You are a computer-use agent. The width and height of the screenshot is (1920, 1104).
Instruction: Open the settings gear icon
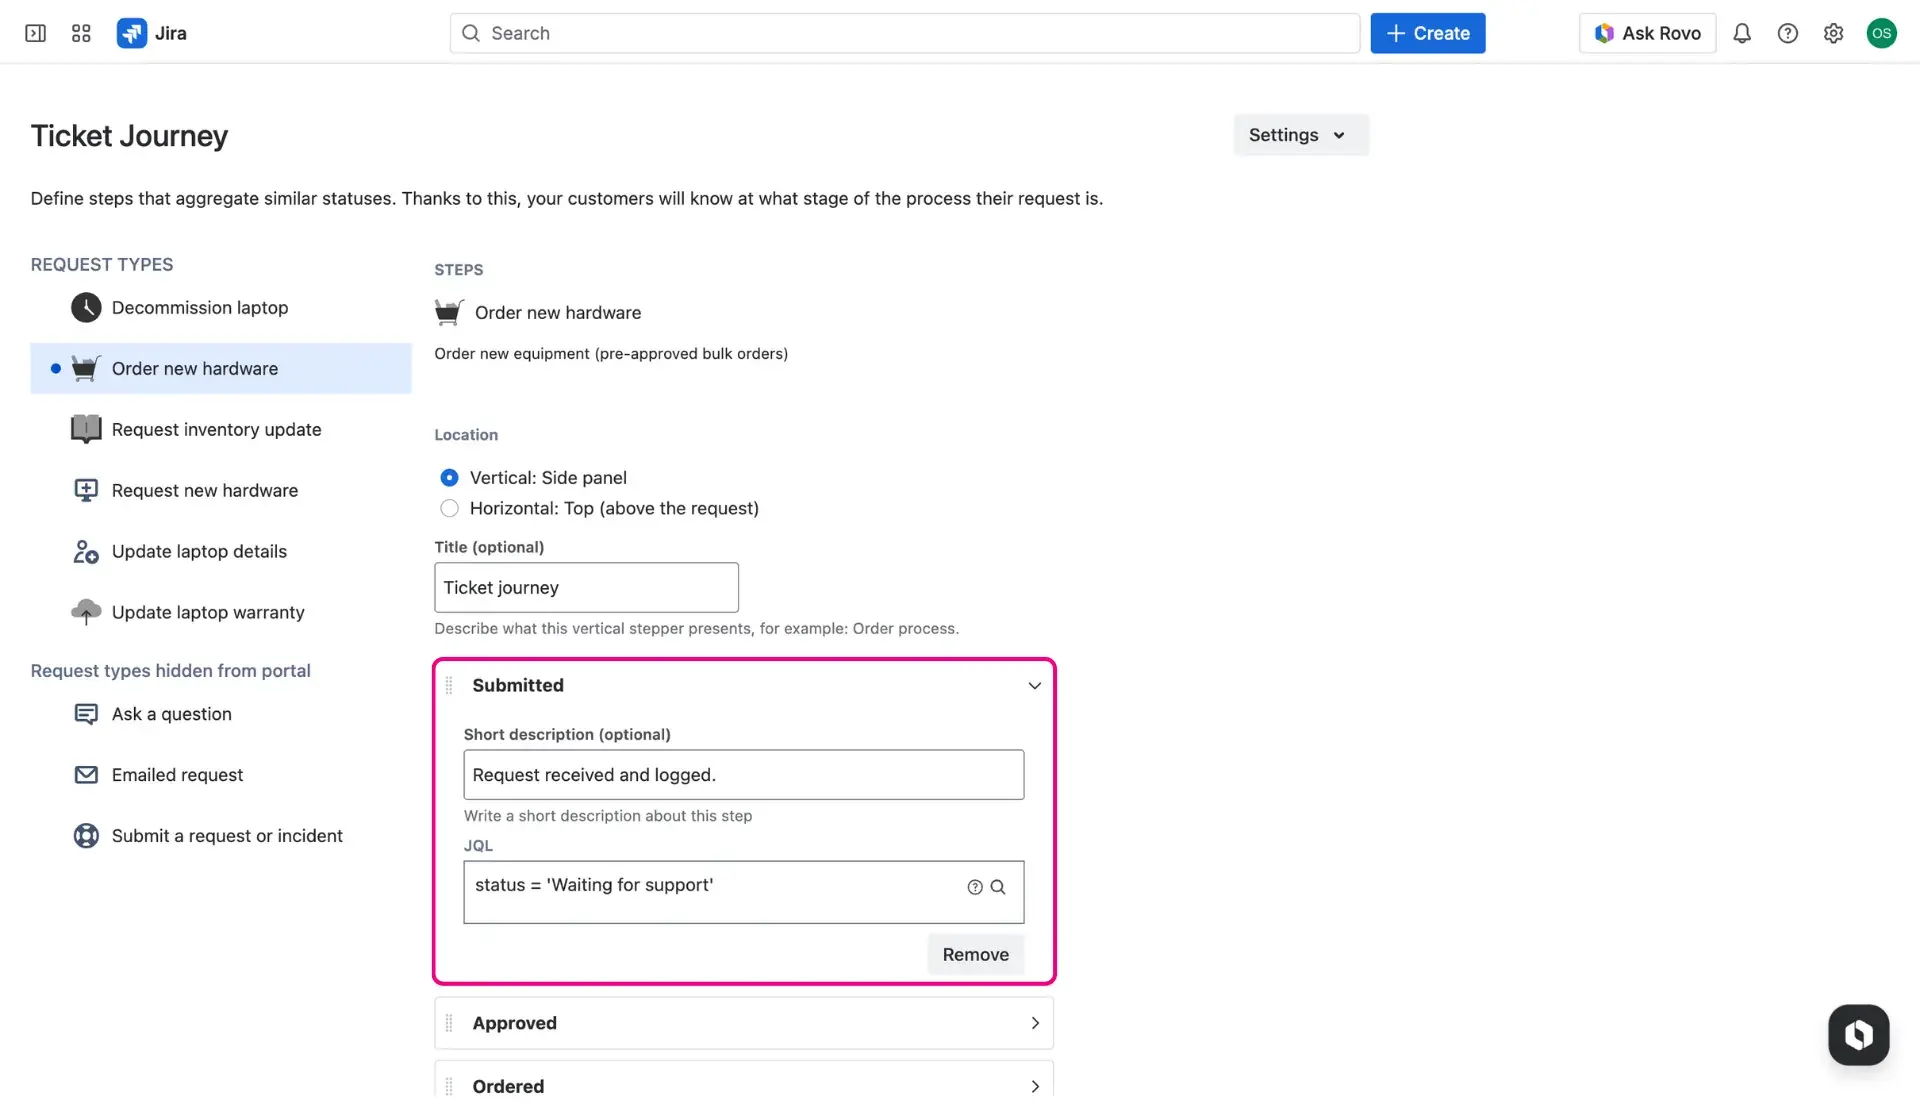(1834, 33)
